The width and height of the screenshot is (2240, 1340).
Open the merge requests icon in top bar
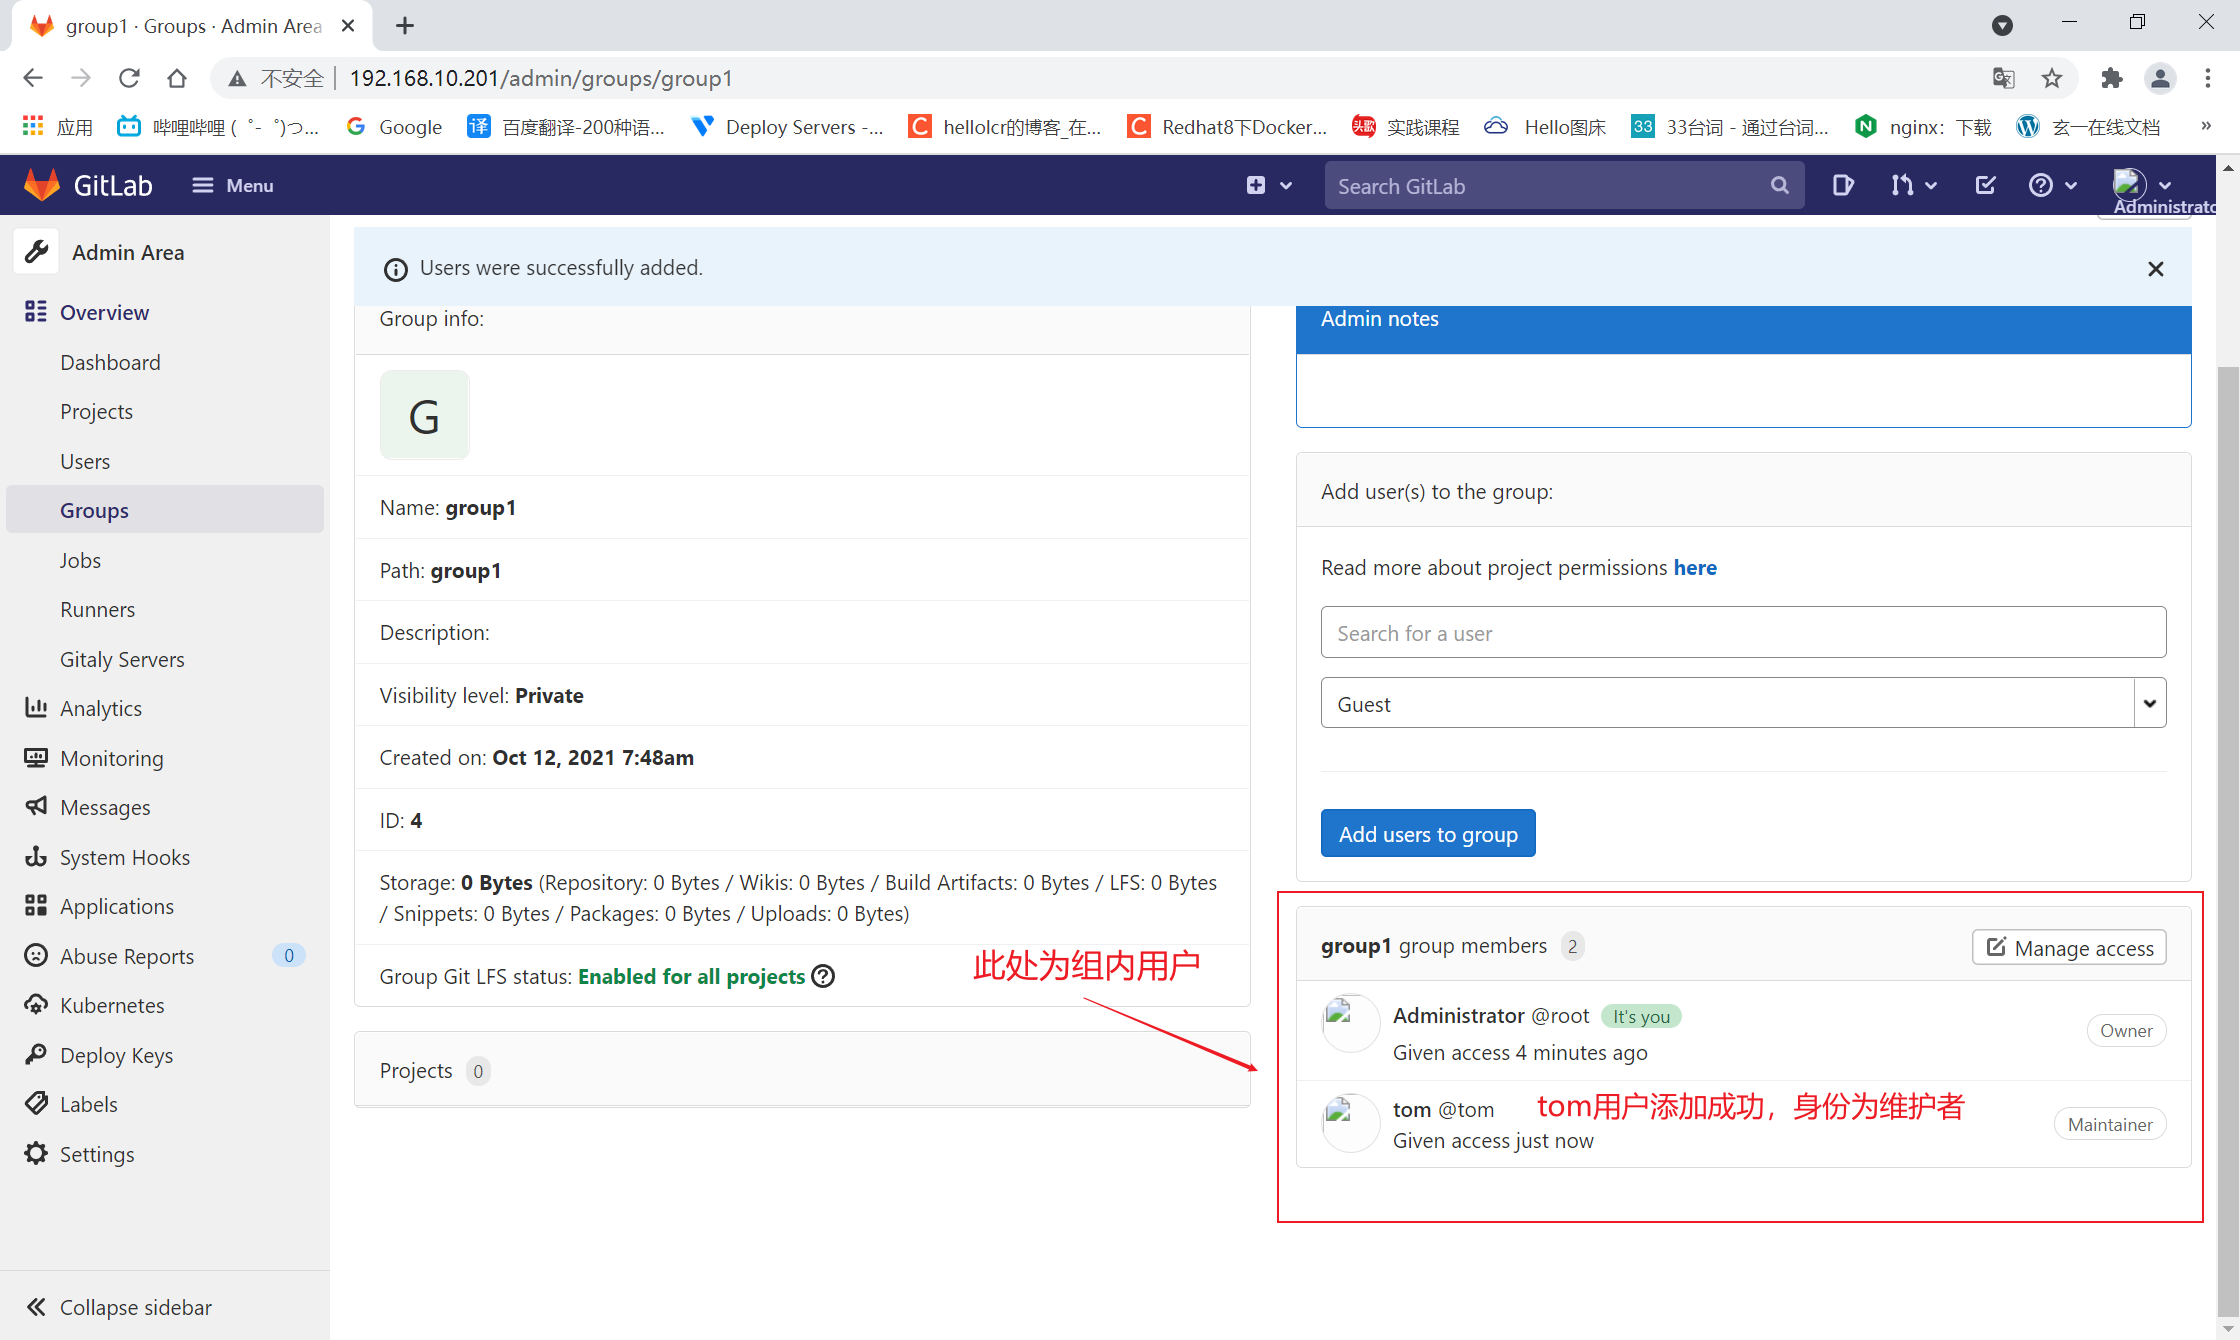(x=1905, y=185)
